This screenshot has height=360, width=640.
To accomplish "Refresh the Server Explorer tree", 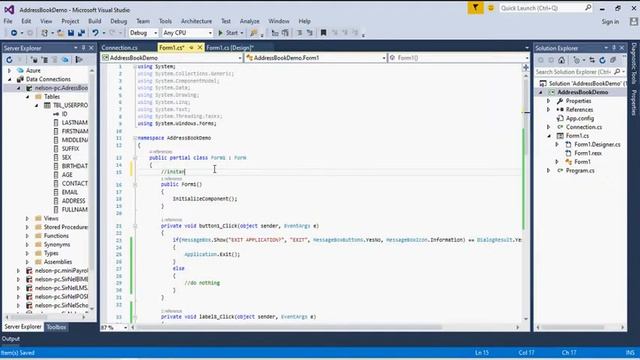I will [x=9, y=60].
